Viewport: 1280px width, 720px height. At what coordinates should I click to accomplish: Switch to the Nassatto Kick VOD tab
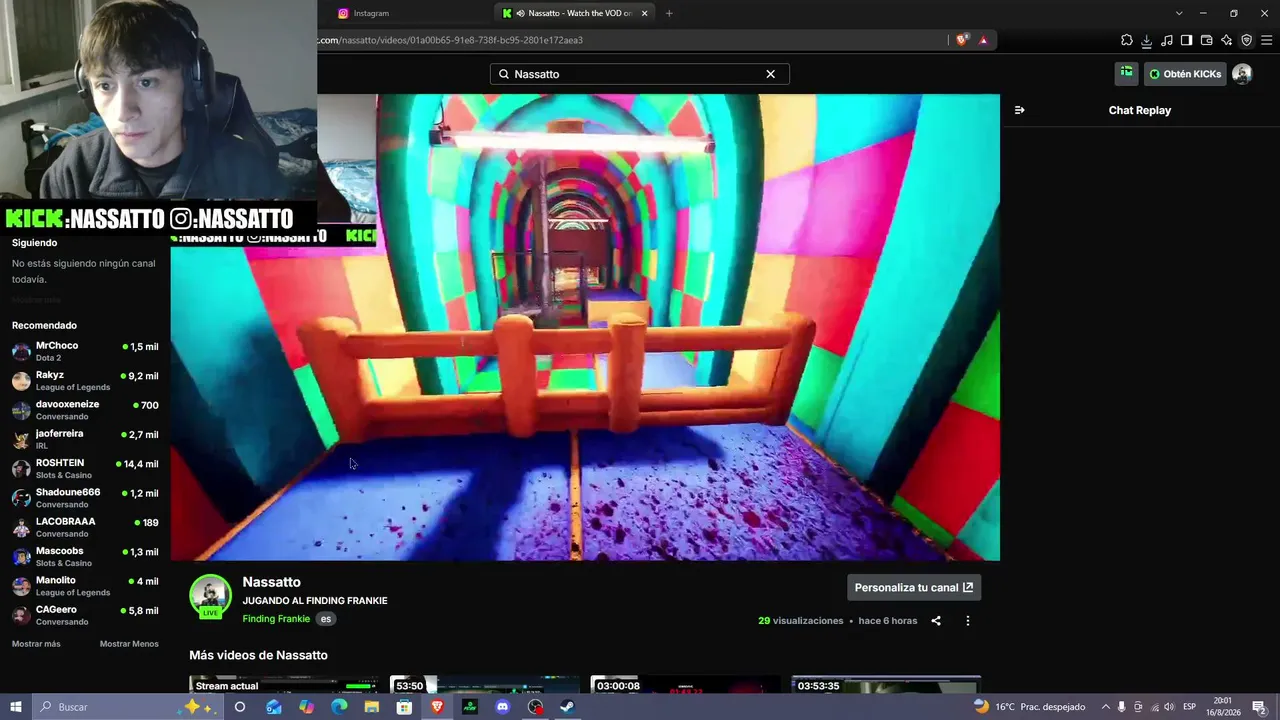[576, 13]
